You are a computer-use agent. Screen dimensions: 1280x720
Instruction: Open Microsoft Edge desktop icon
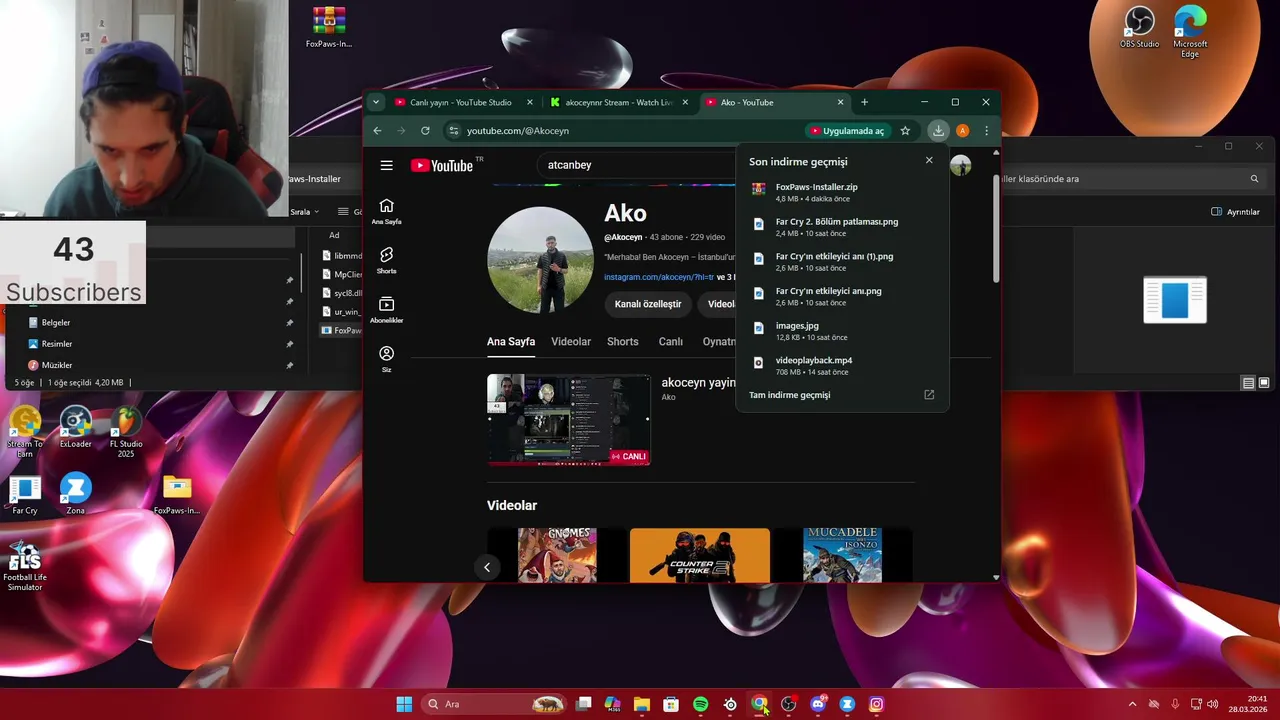[x=1190, y=32]
